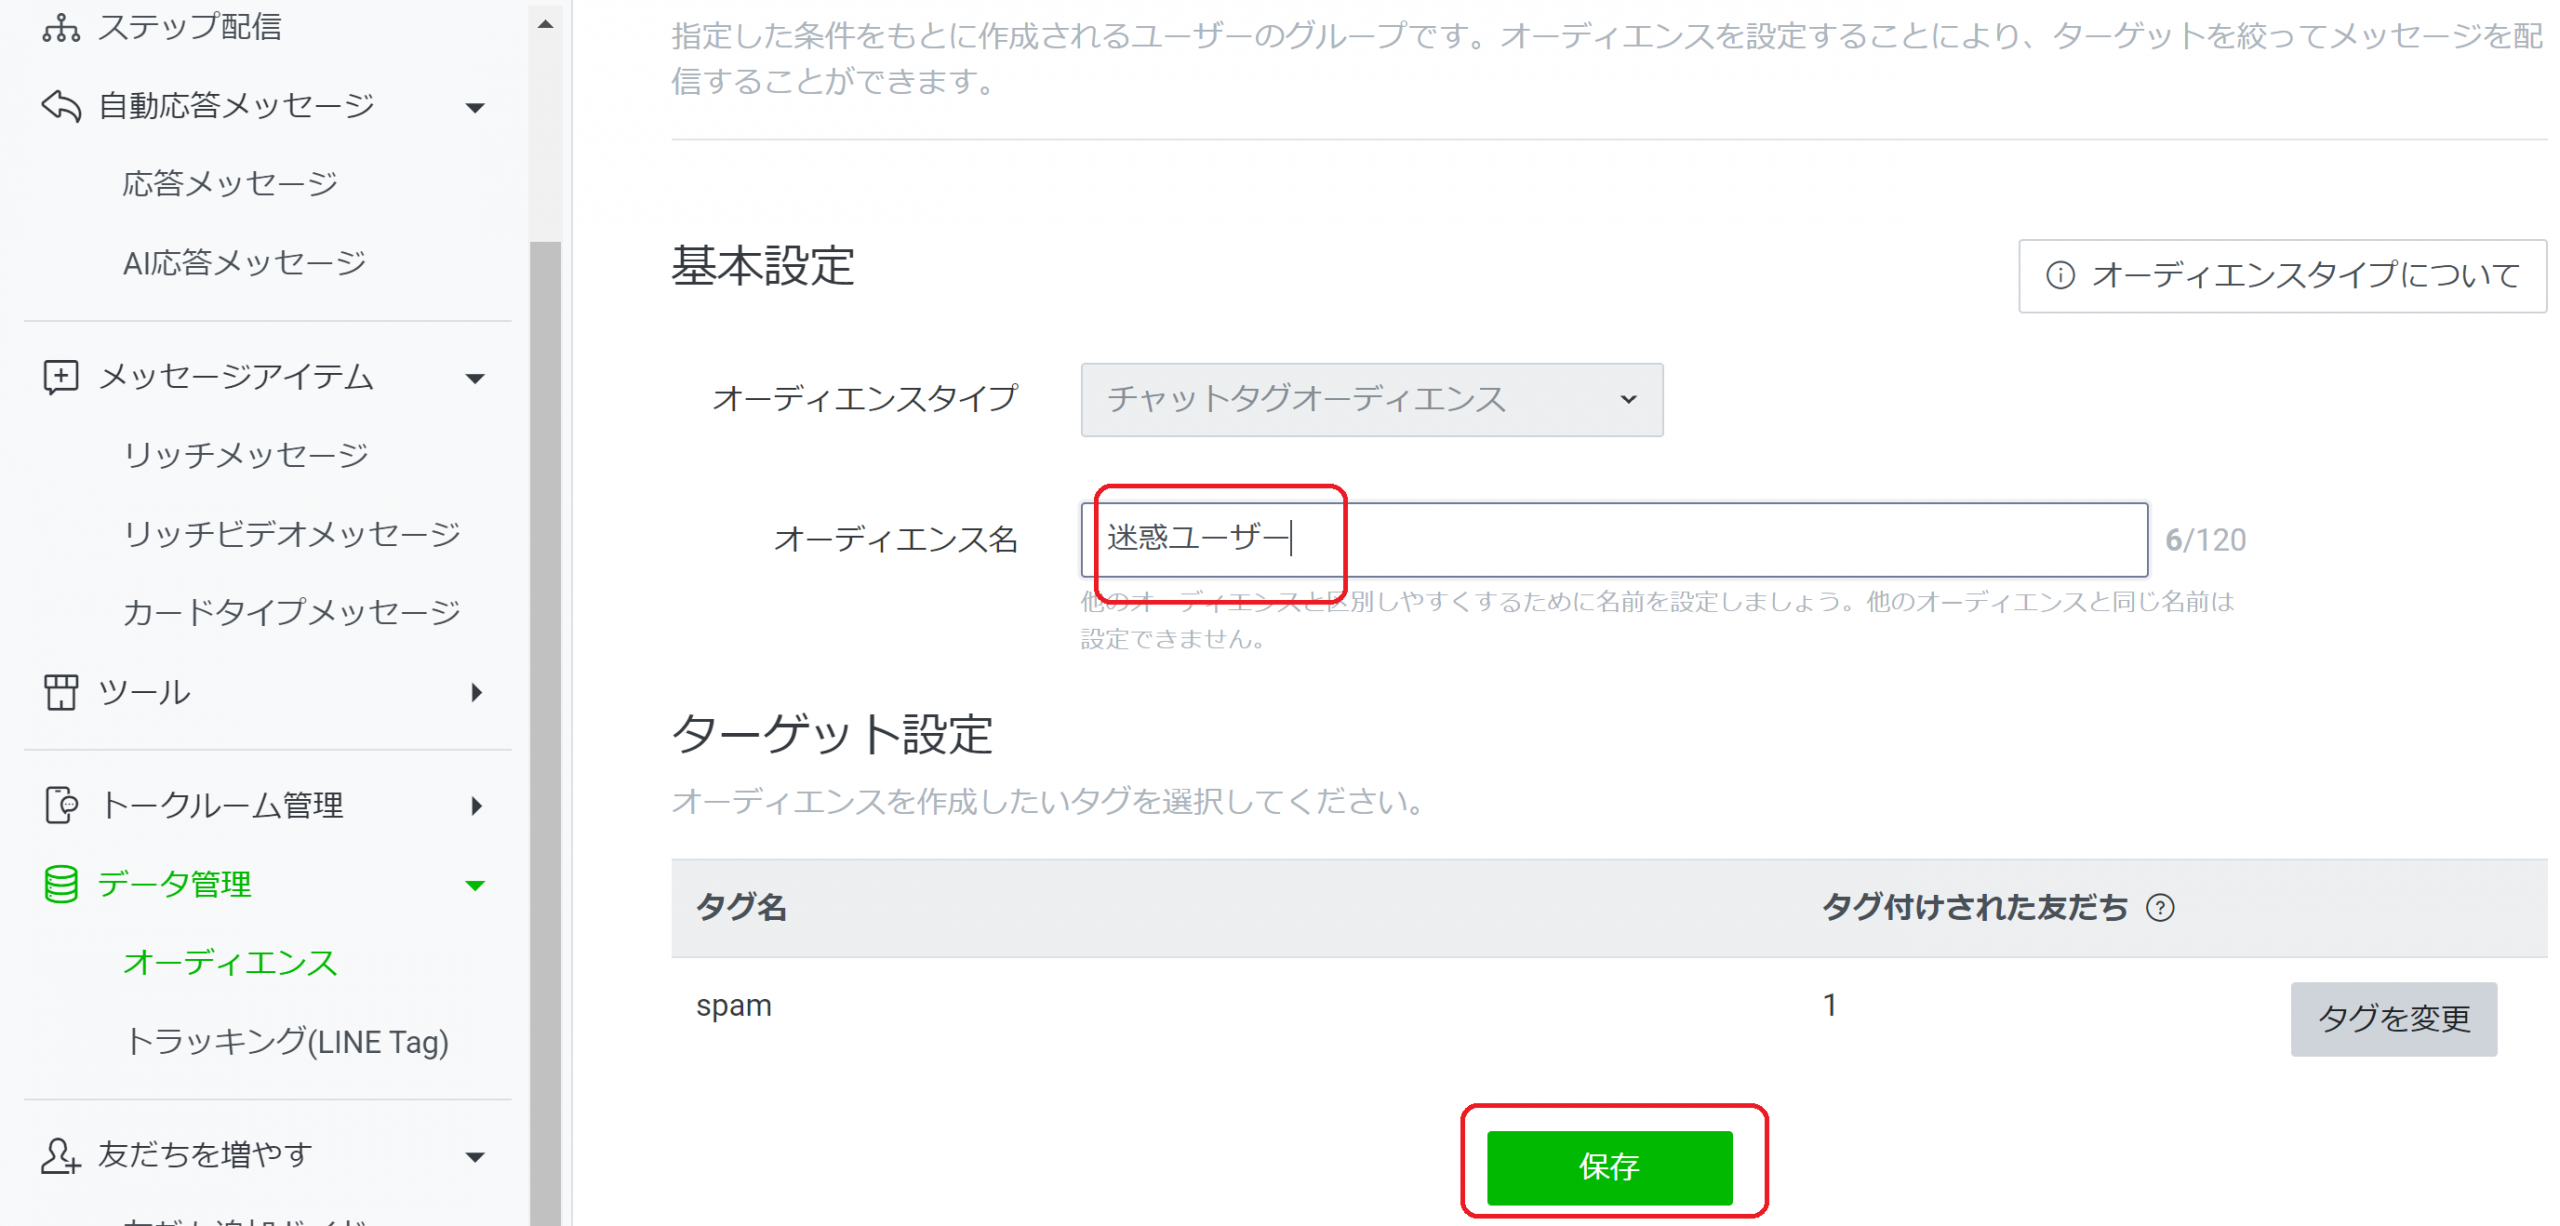Open the オーディエンス menu item
Viewport: 2560px width, 1226px height.
point(230,962)
